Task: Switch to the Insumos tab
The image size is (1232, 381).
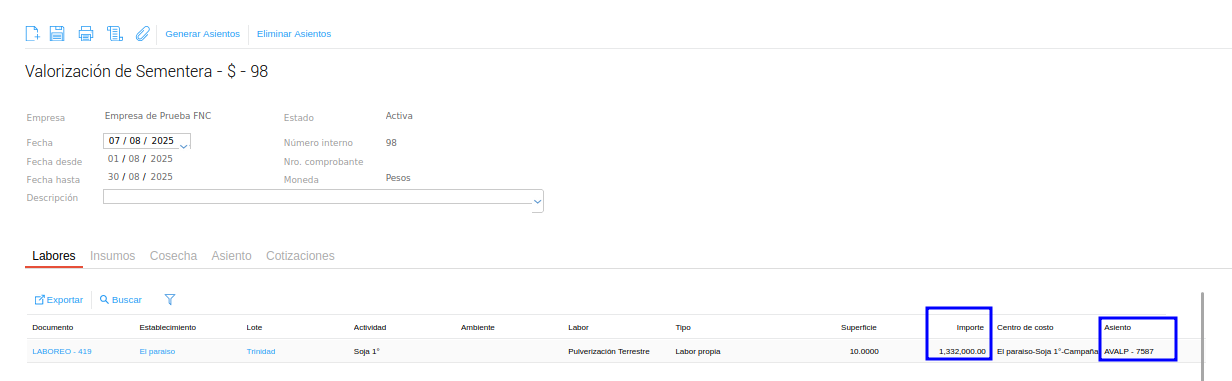Action: 113,256
